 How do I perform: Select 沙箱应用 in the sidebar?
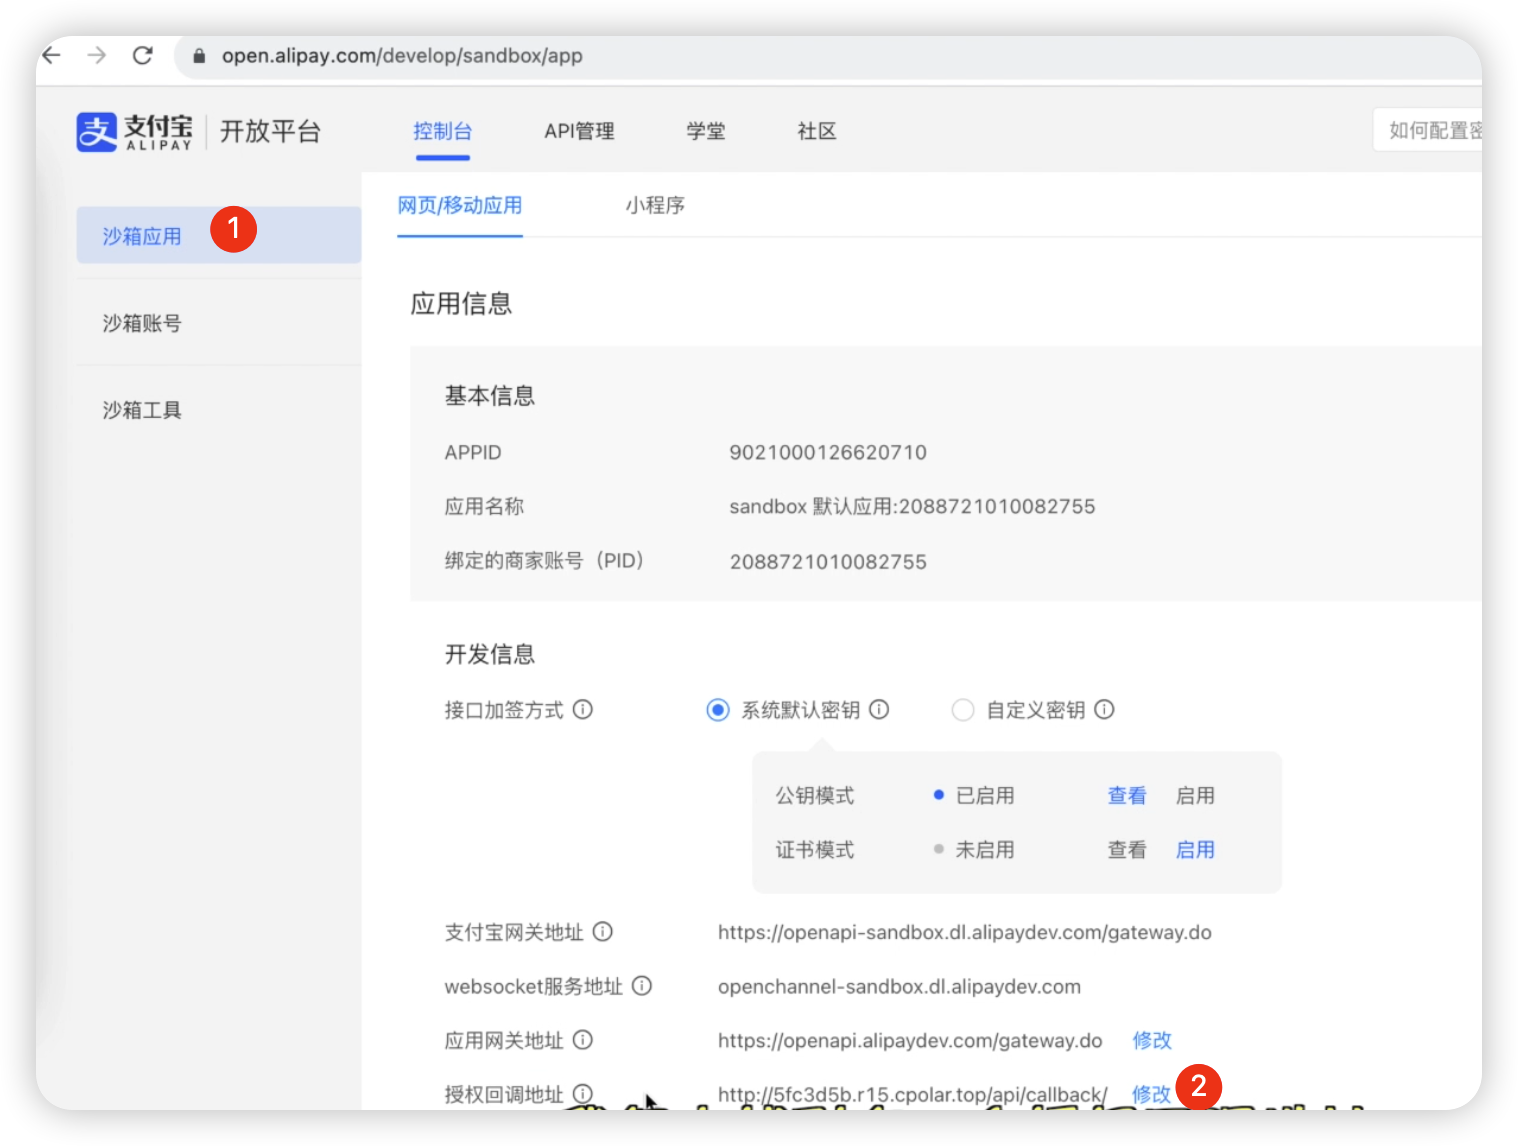click(x=218, y=235)
